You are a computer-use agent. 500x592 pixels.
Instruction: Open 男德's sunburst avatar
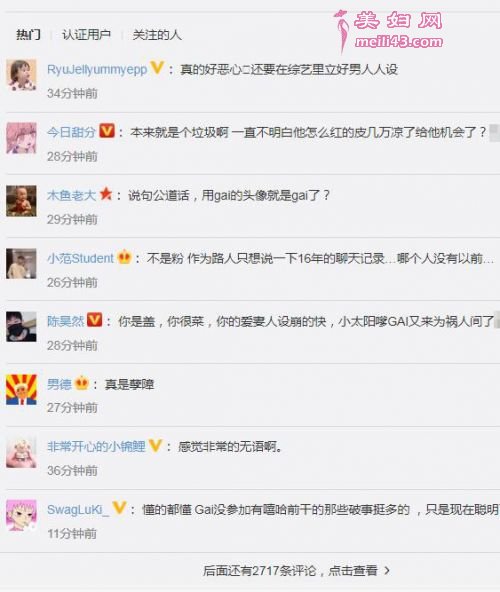(x=21, y=390)
